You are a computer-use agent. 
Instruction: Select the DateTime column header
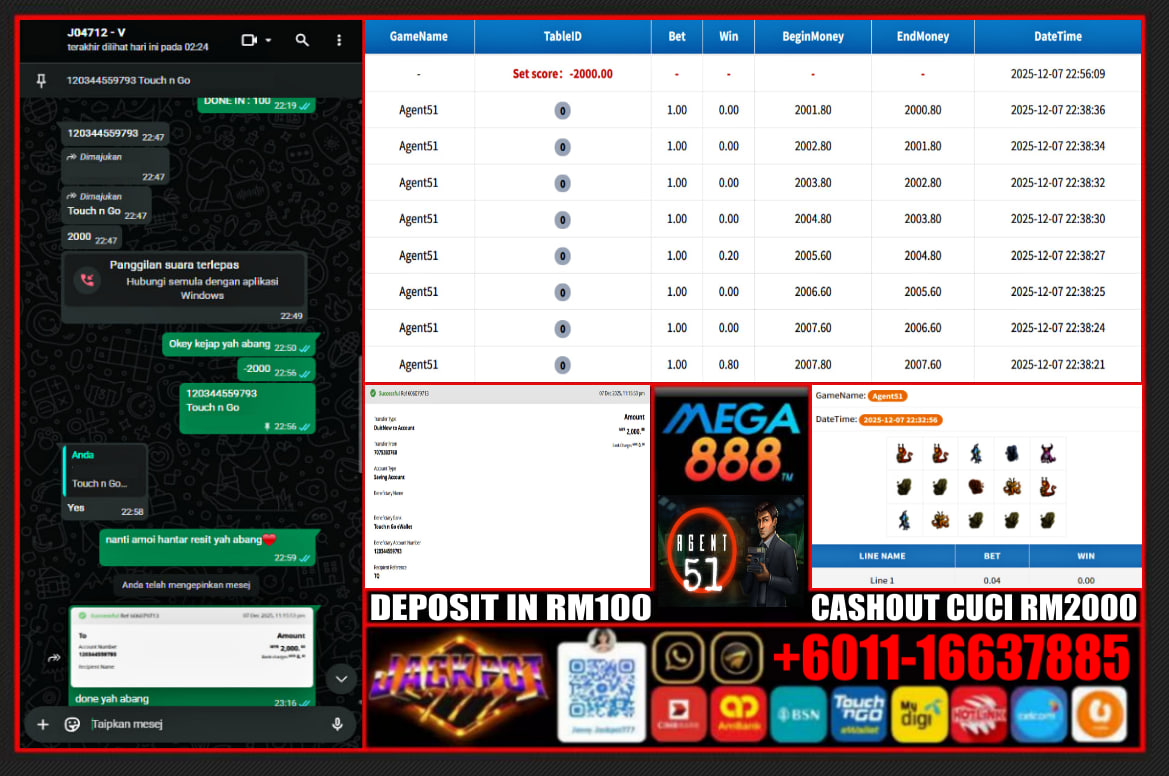(x=1057, y=36)
